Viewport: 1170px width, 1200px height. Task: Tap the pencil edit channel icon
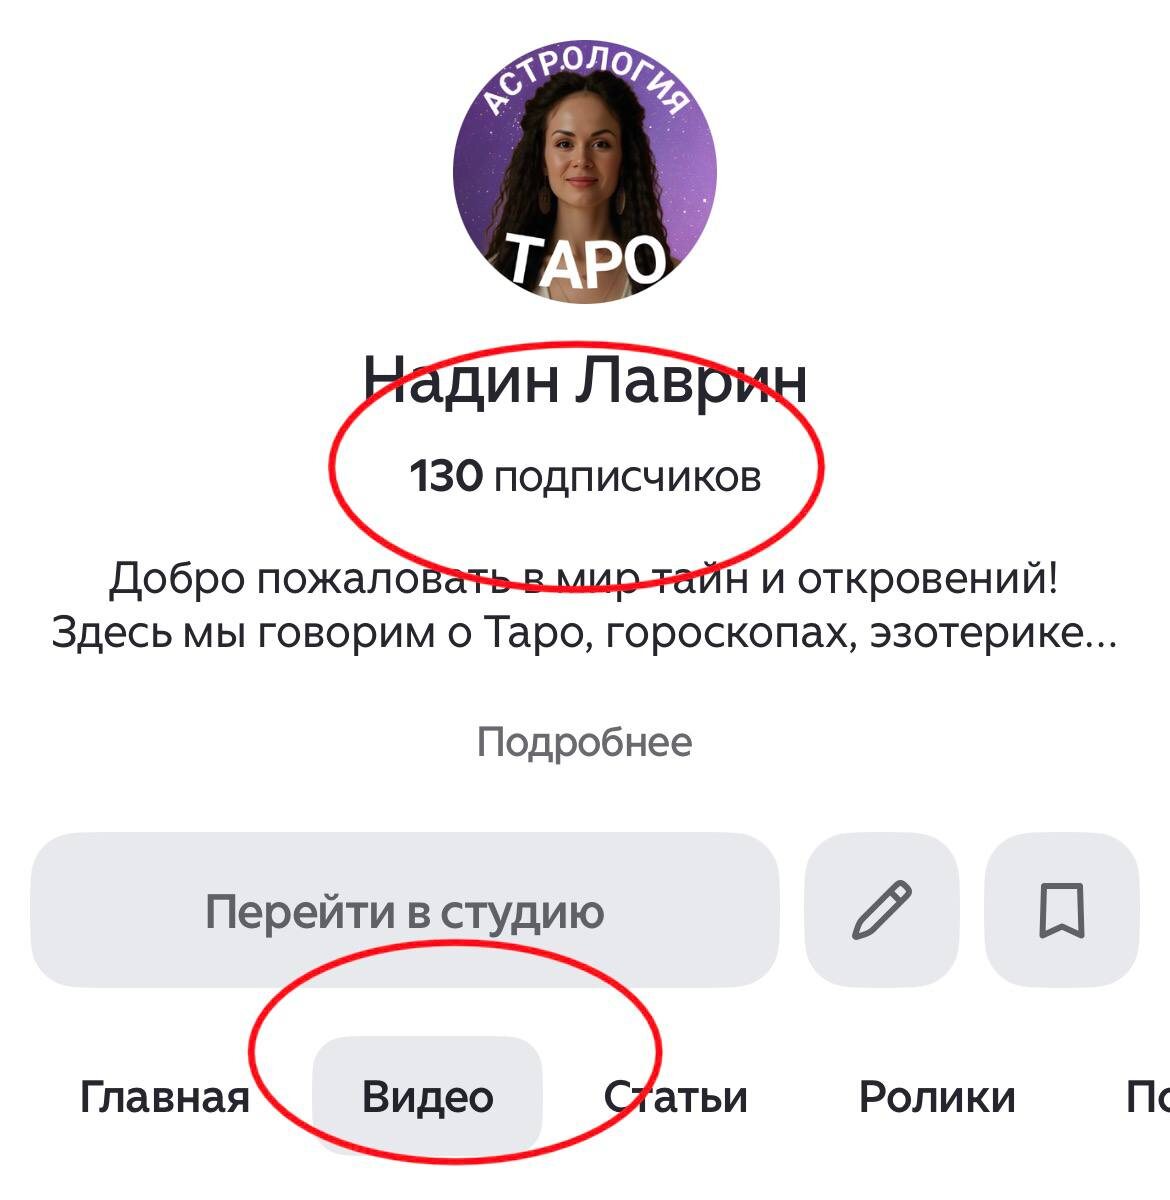881,910
